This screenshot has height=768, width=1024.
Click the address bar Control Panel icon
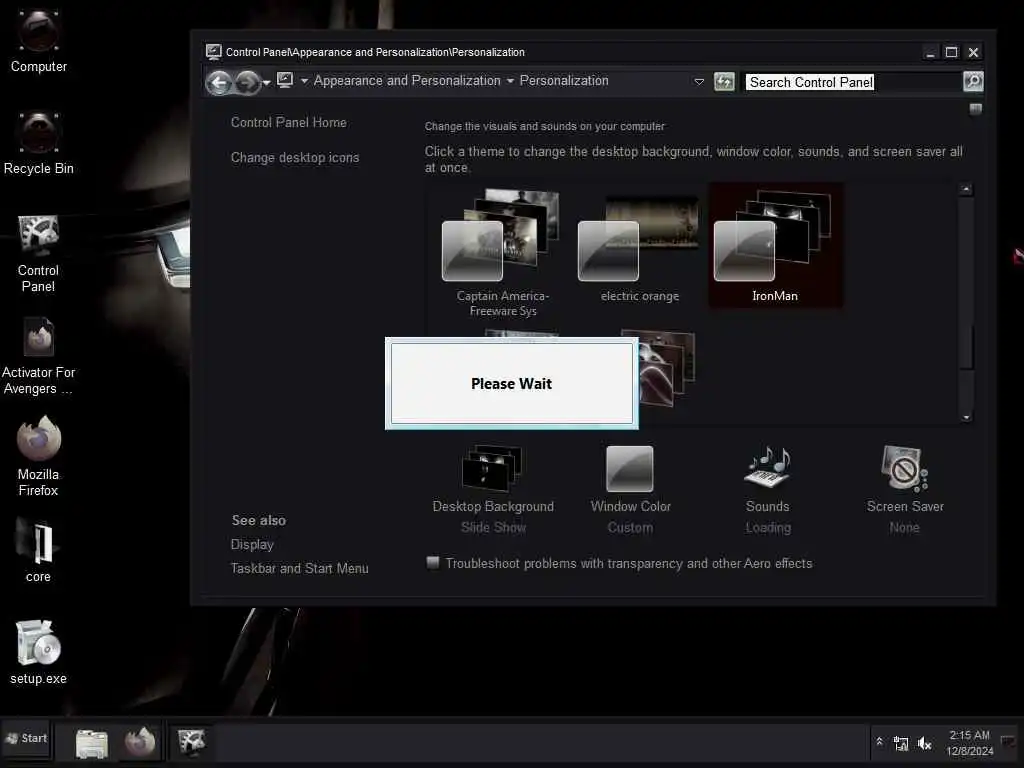(285, 80)
